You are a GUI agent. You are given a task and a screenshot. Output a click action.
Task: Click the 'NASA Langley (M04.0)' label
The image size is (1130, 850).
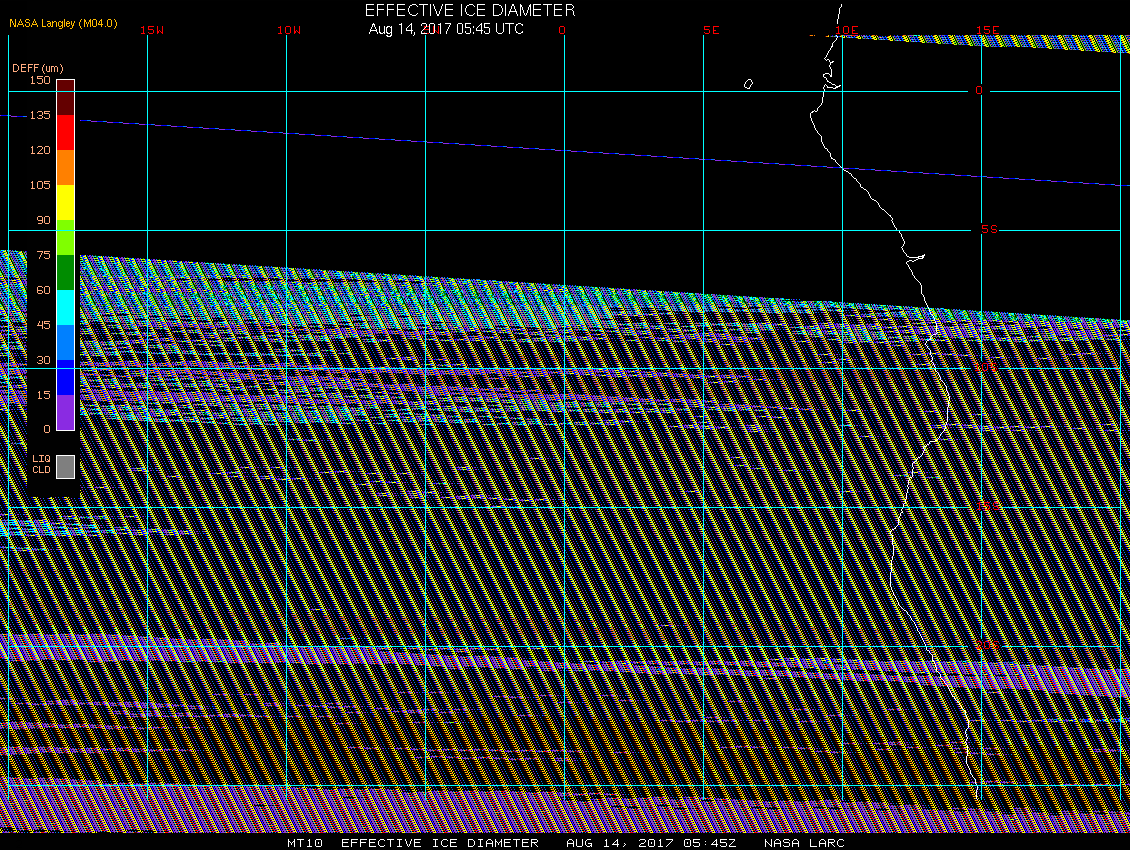click(x=63, y=23)
